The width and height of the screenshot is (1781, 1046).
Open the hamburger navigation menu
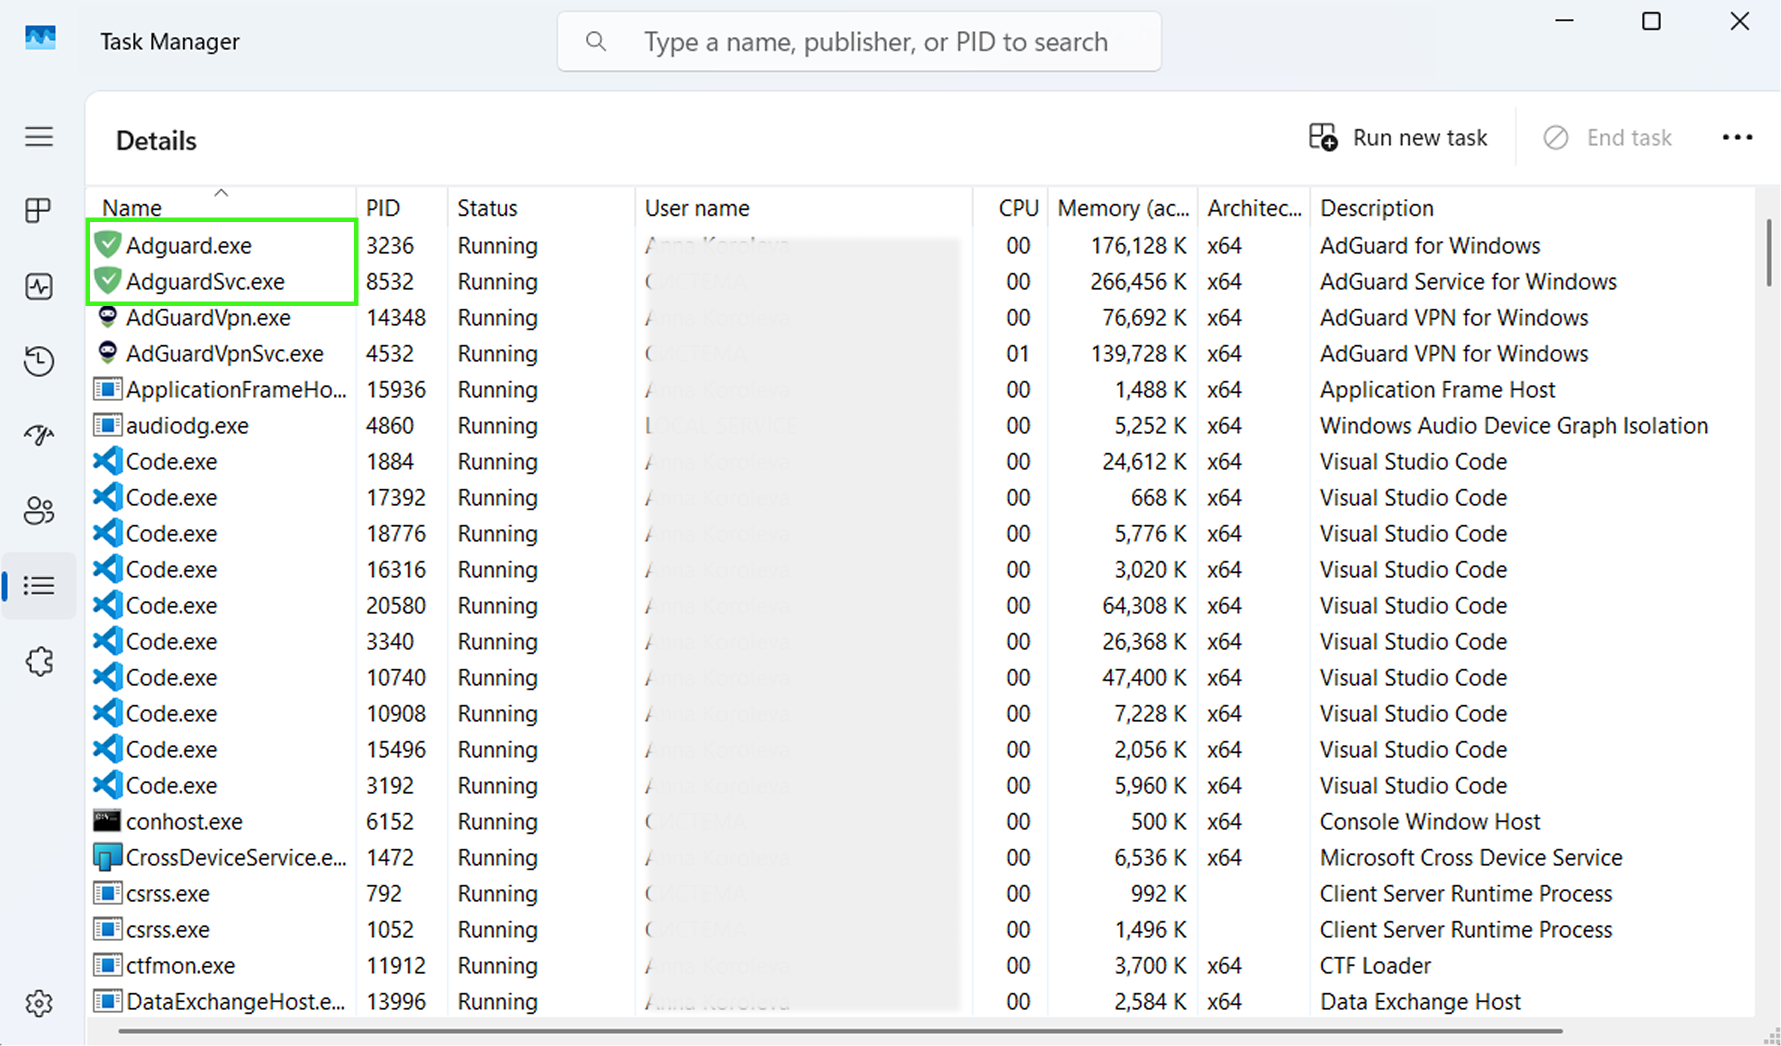pyautogui.click(x=39, y=136)
